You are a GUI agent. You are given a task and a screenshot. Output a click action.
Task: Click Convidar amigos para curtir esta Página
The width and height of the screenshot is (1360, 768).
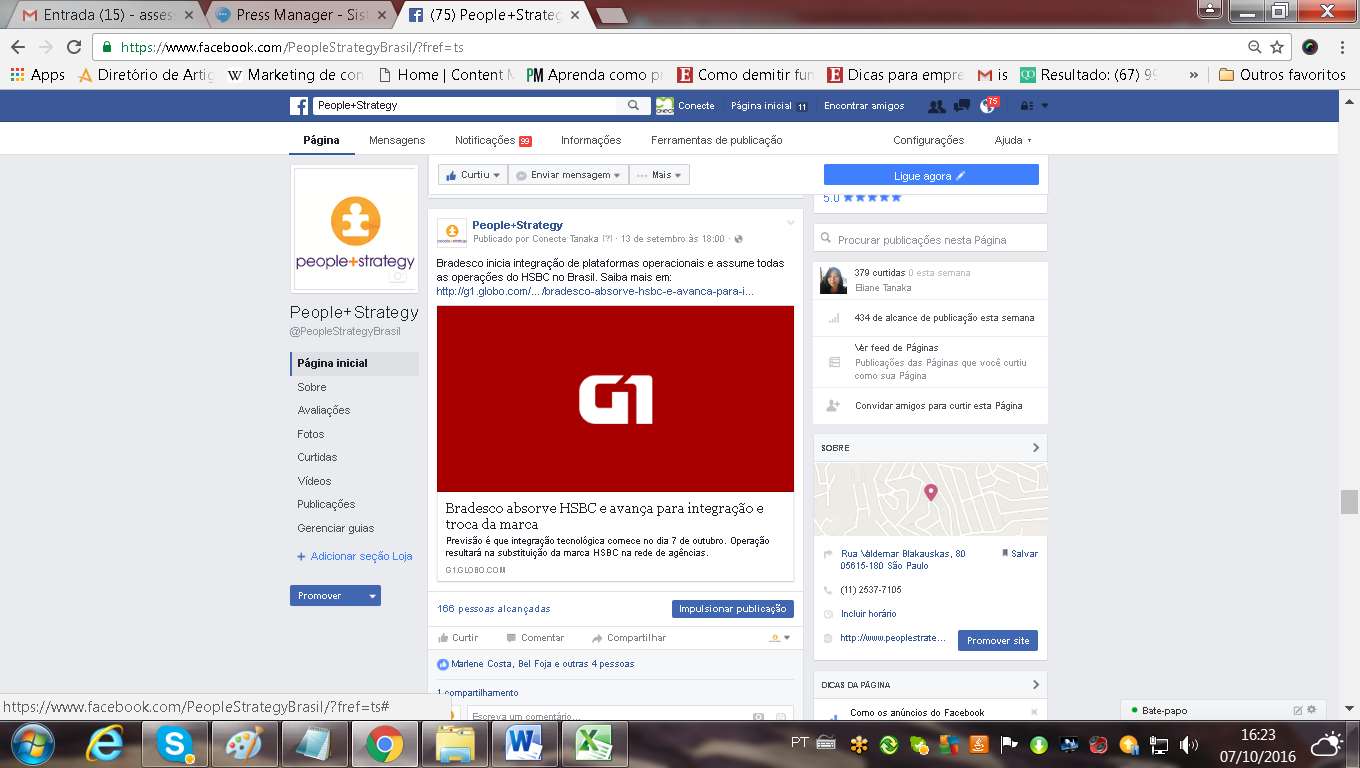coord(938,406)
